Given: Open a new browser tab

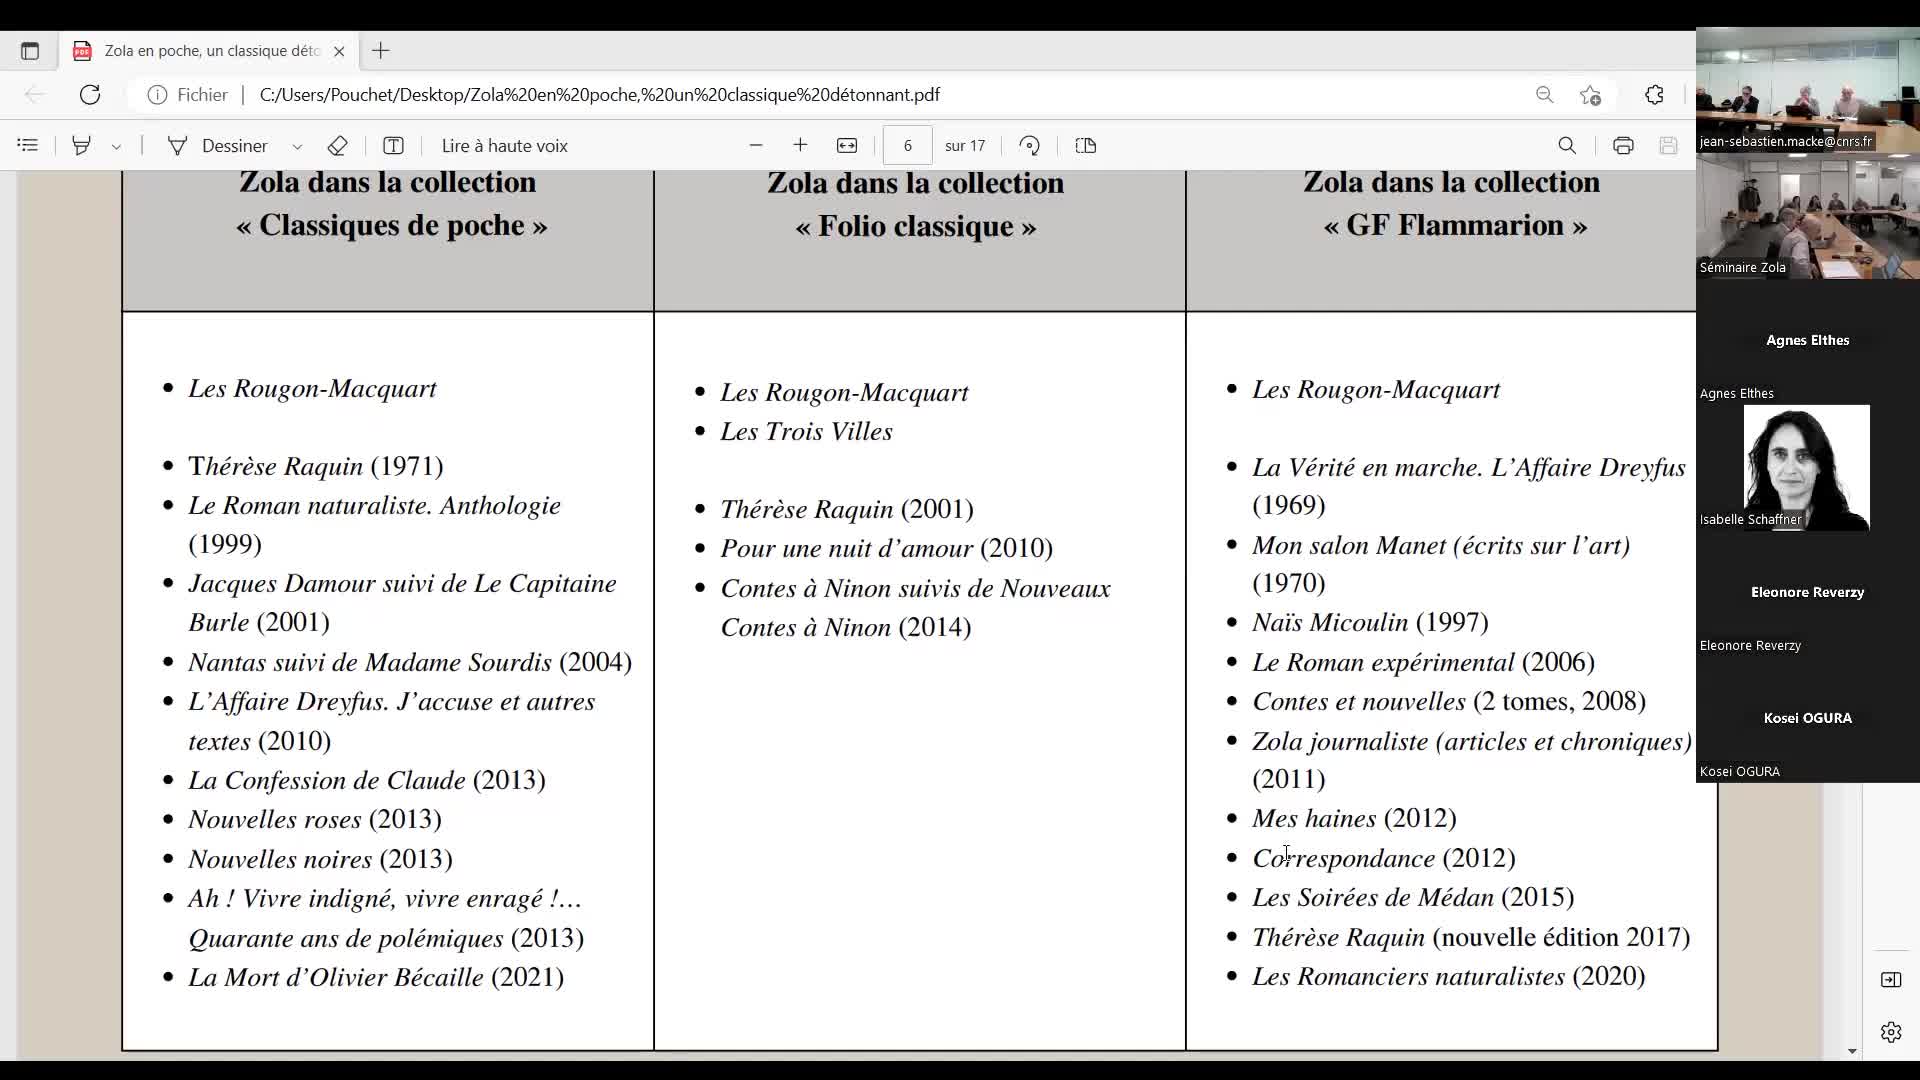Looking at the screenshot, I should coord(381,51).
